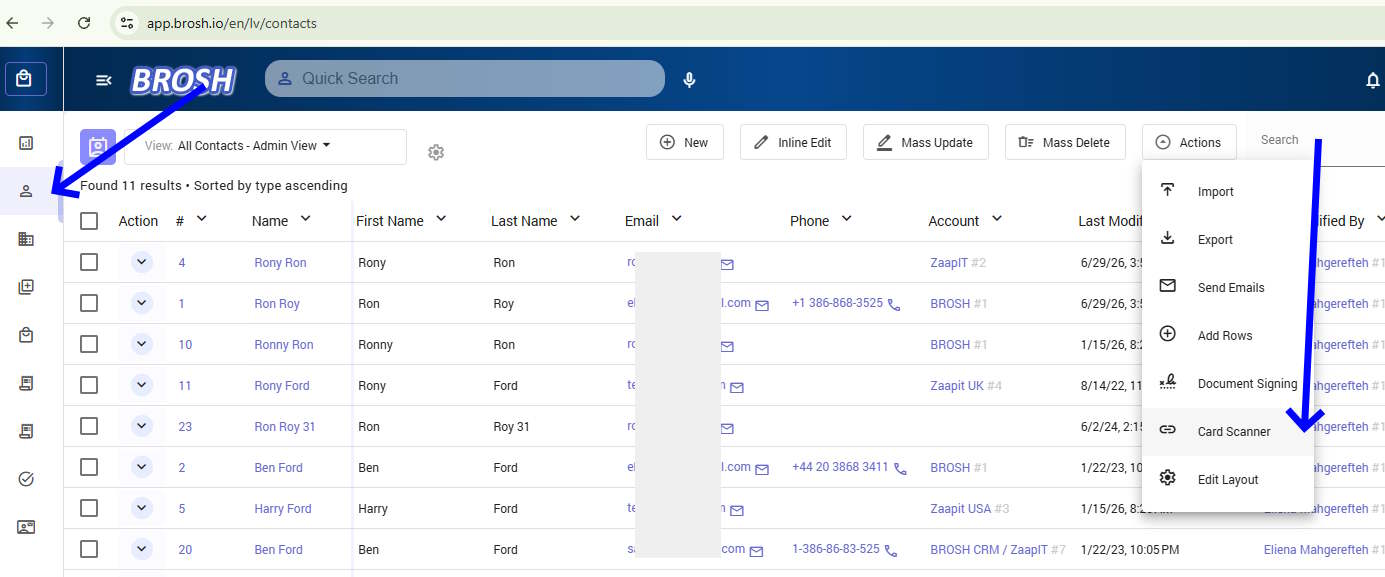Click the purple calendar contact icon
This screenshot has width=1385, height=577.
(98, 146)
